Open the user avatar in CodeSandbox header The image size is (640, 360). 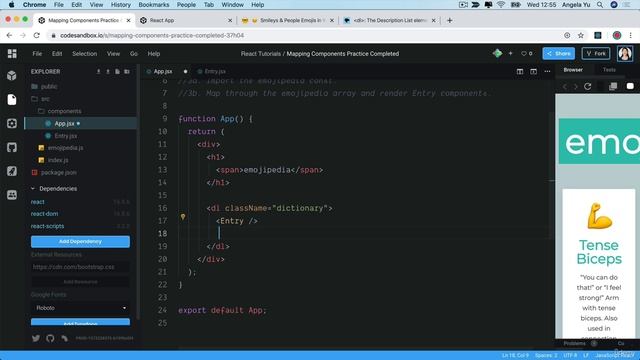(x=625, y=53)
